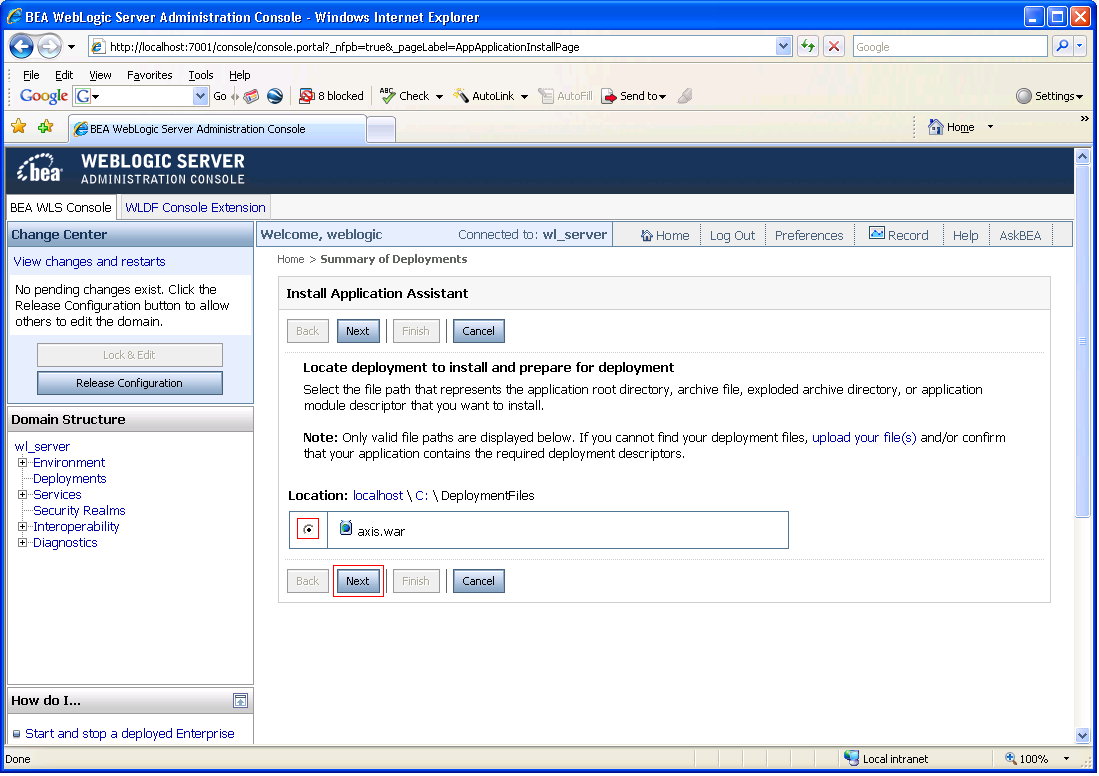Screen dimensions: 1099x776
Task: Click the Home house icon in IE command bar
Action: tap(936, 127)
